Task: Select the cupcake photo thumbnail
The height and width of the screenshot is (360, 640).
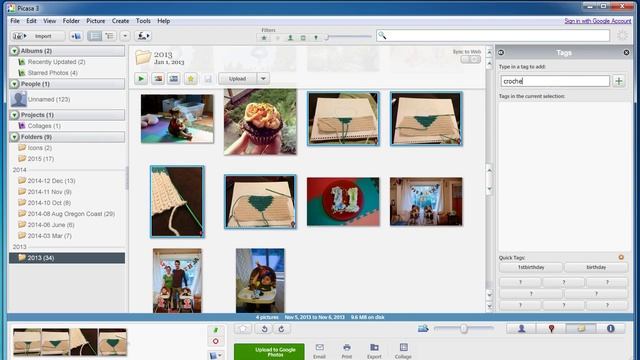Action: coord(260,122)
